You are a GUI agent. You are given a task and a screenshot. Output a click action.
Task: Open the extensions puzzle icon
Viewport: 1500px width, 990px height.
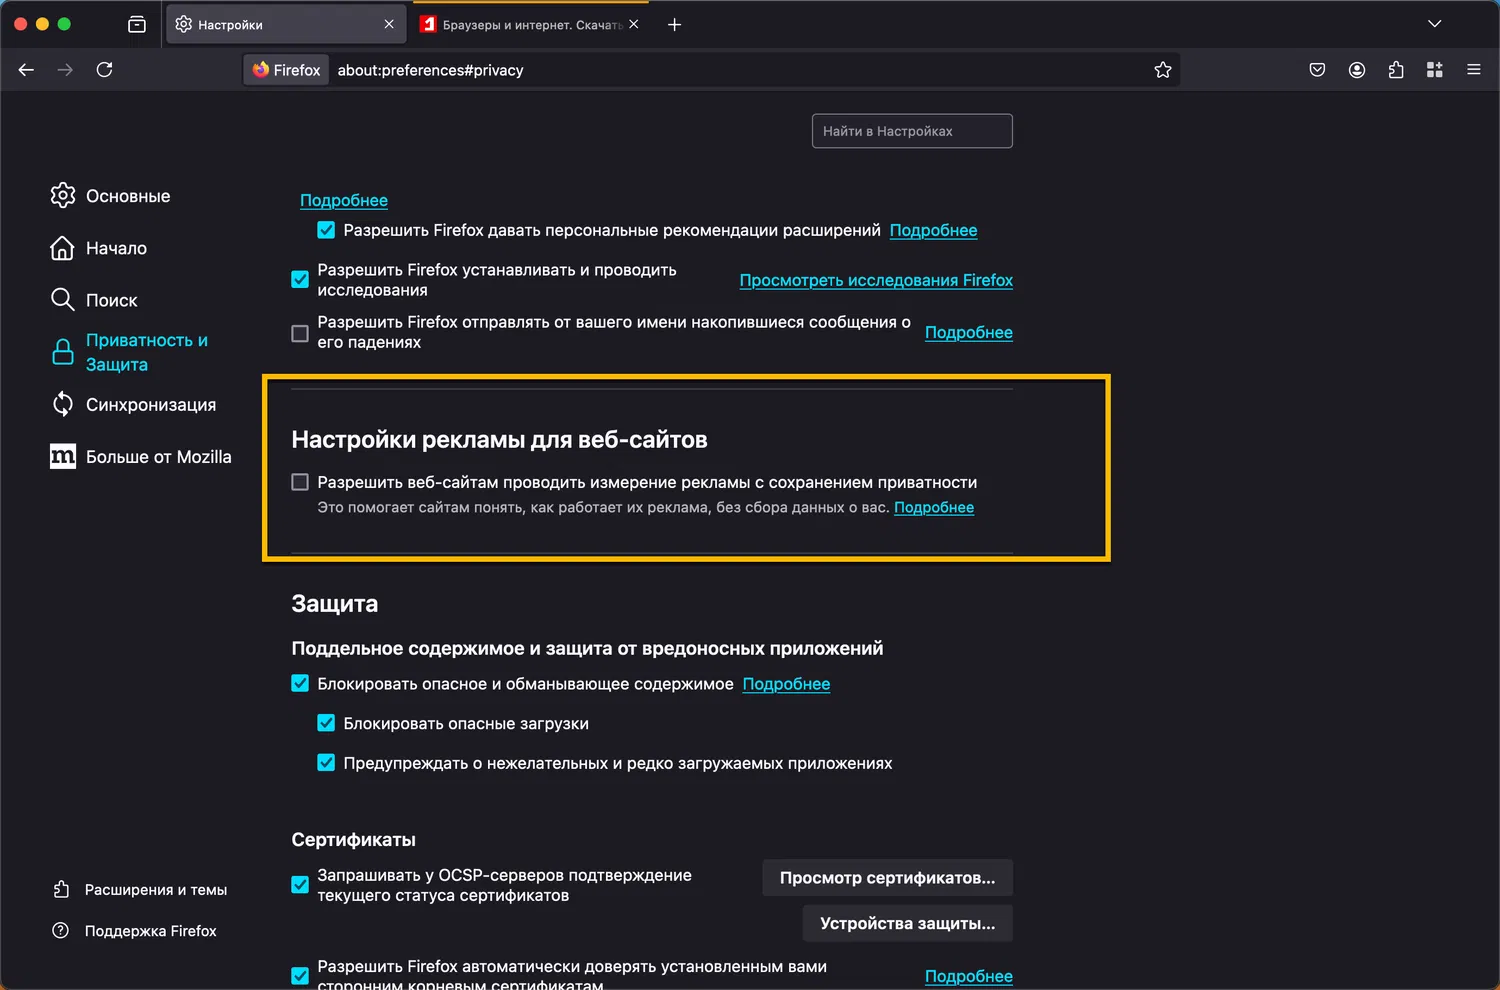point(1396,70)
